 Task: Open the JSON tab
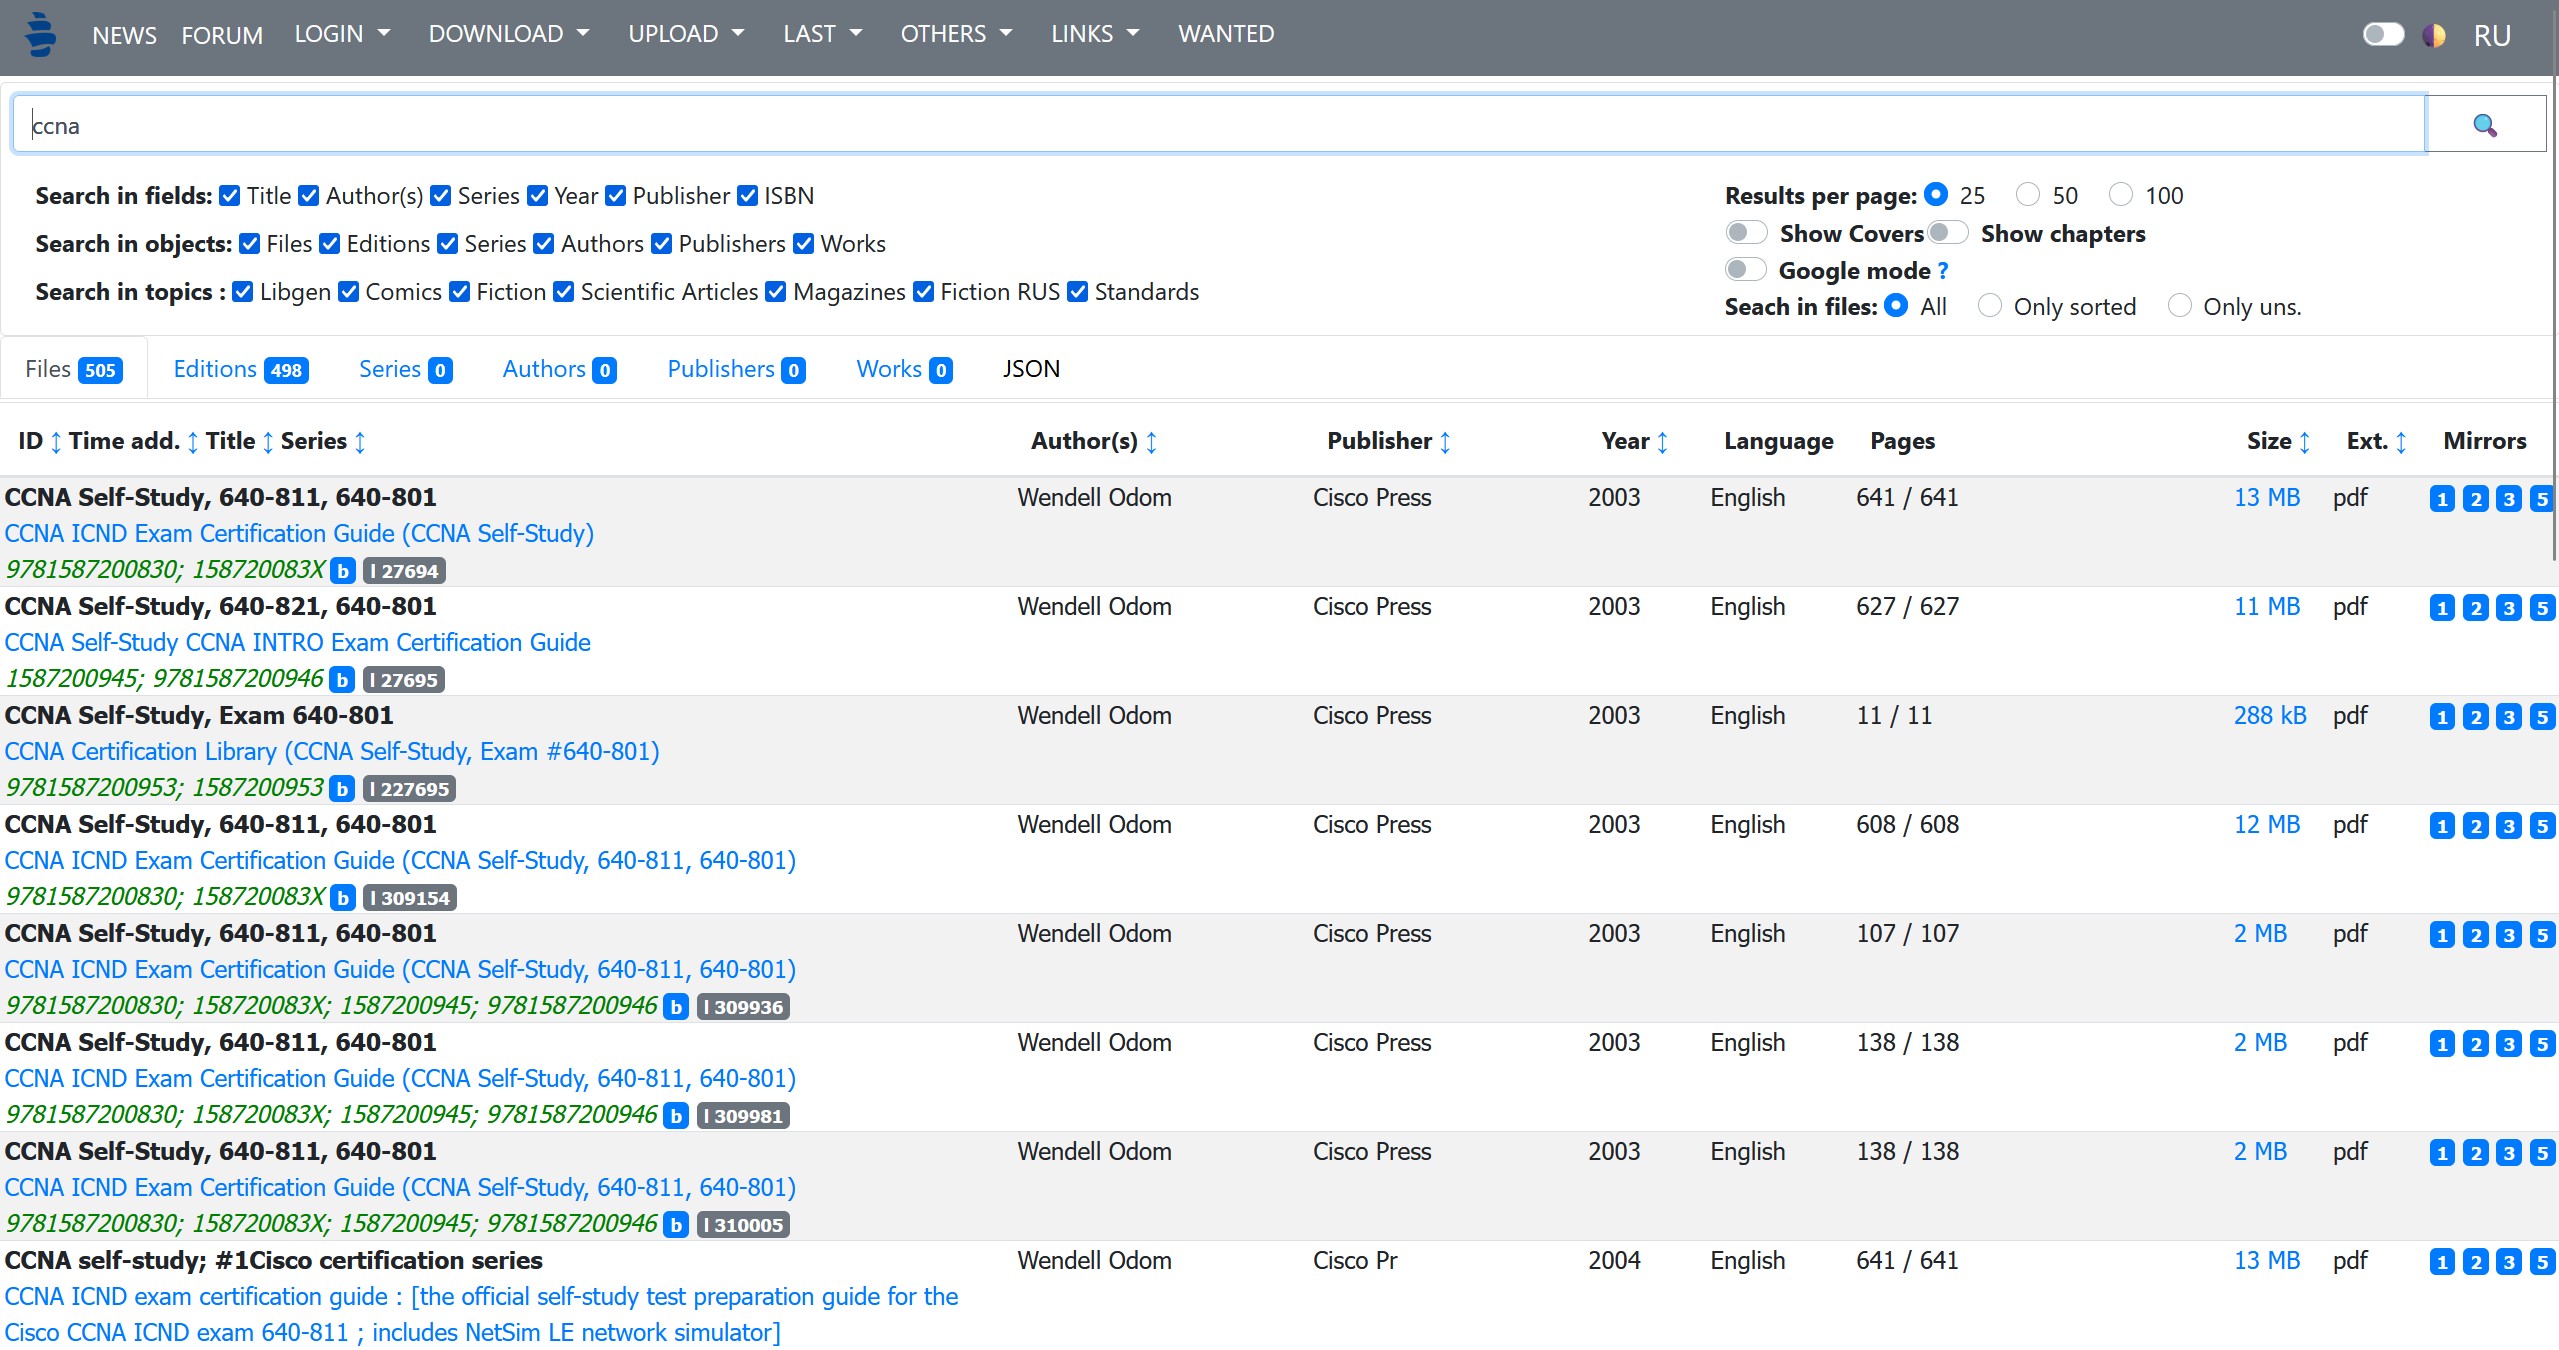tap(1030, 369)
